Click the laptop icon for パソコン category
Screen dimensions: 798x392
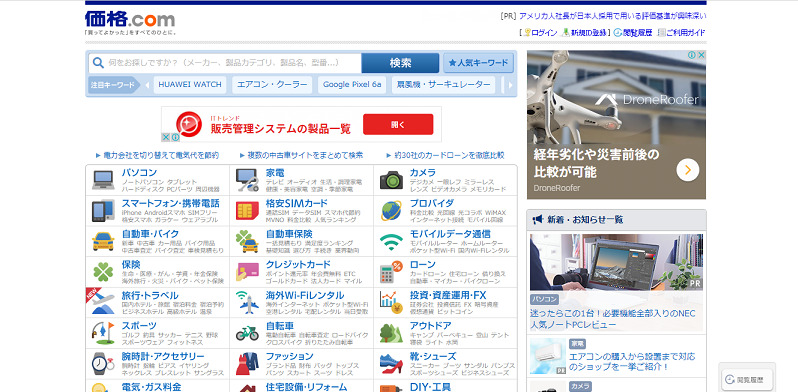(x=103, y=180)
